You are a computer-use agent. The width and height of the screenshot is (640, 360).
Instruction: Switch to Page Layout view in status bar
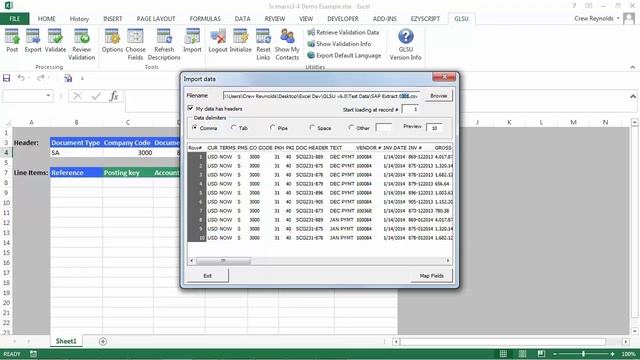pos(522,354)
